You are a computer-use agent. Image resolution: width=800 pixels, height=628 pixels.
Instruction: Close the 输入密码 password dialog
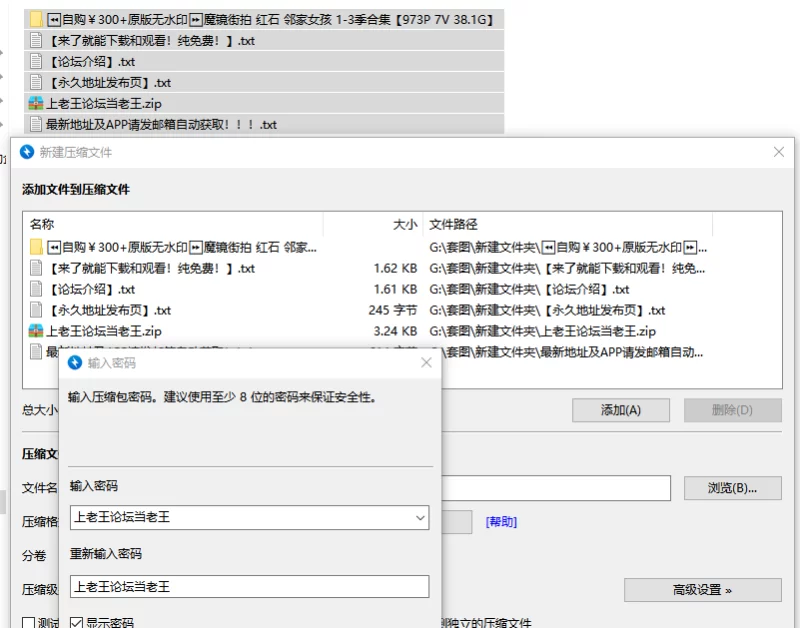point(426,363)
